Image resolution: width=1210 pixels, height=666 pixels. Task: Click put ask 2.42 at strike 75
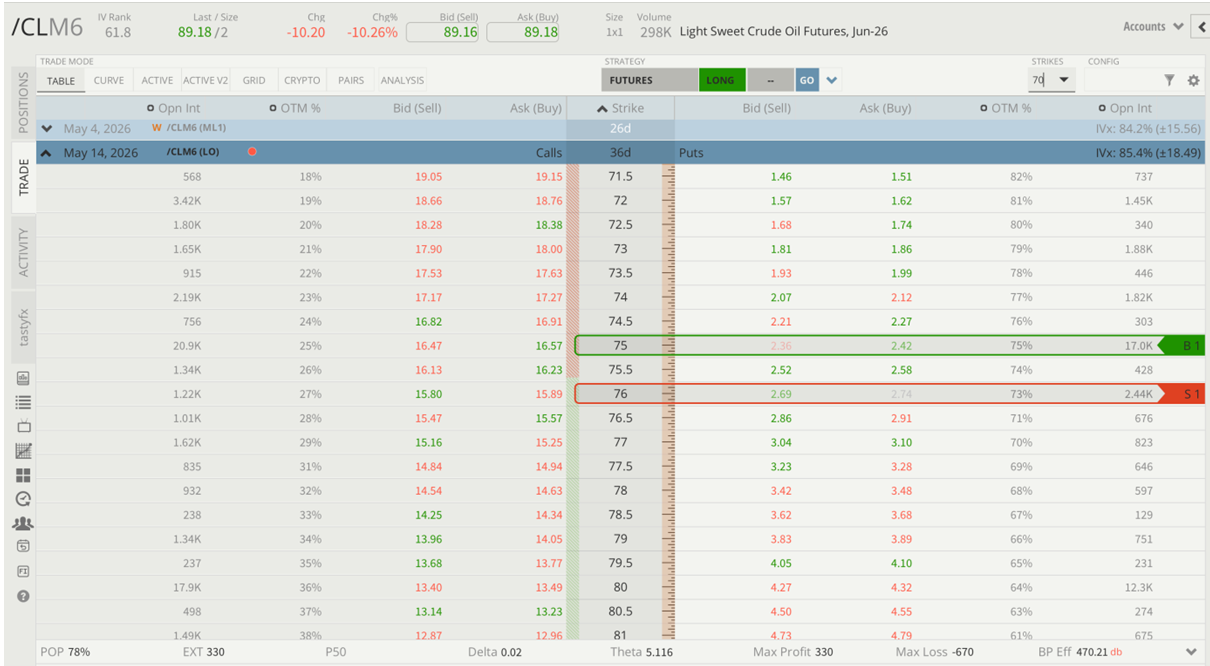[901, 346]
